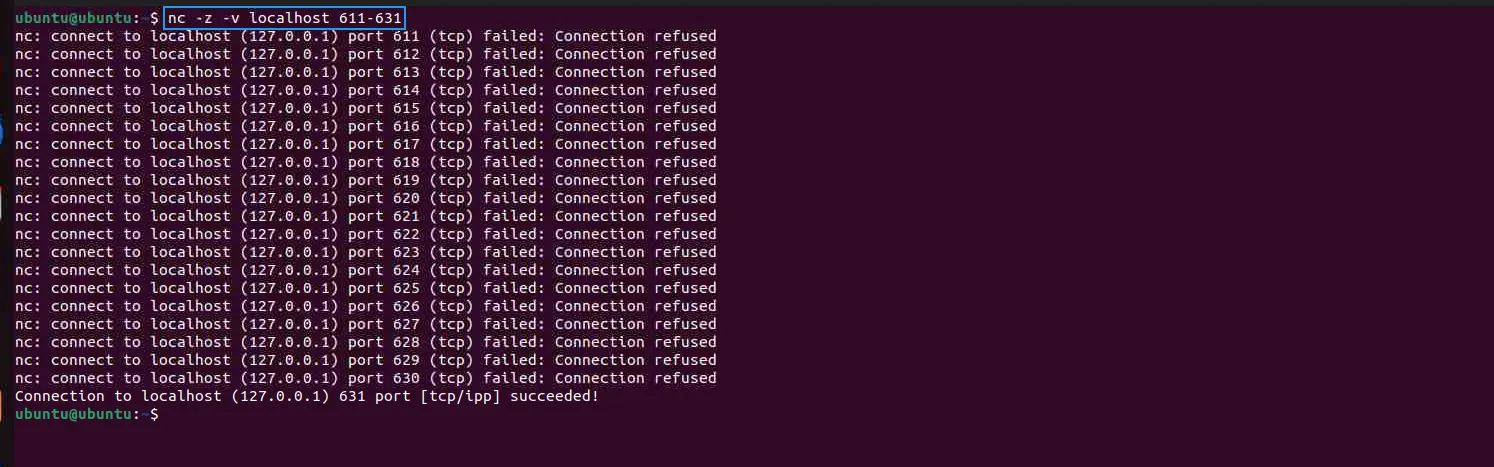Click the port 620 connection refused line
This screenshot has width=1494, height=467.
(366, 198)
